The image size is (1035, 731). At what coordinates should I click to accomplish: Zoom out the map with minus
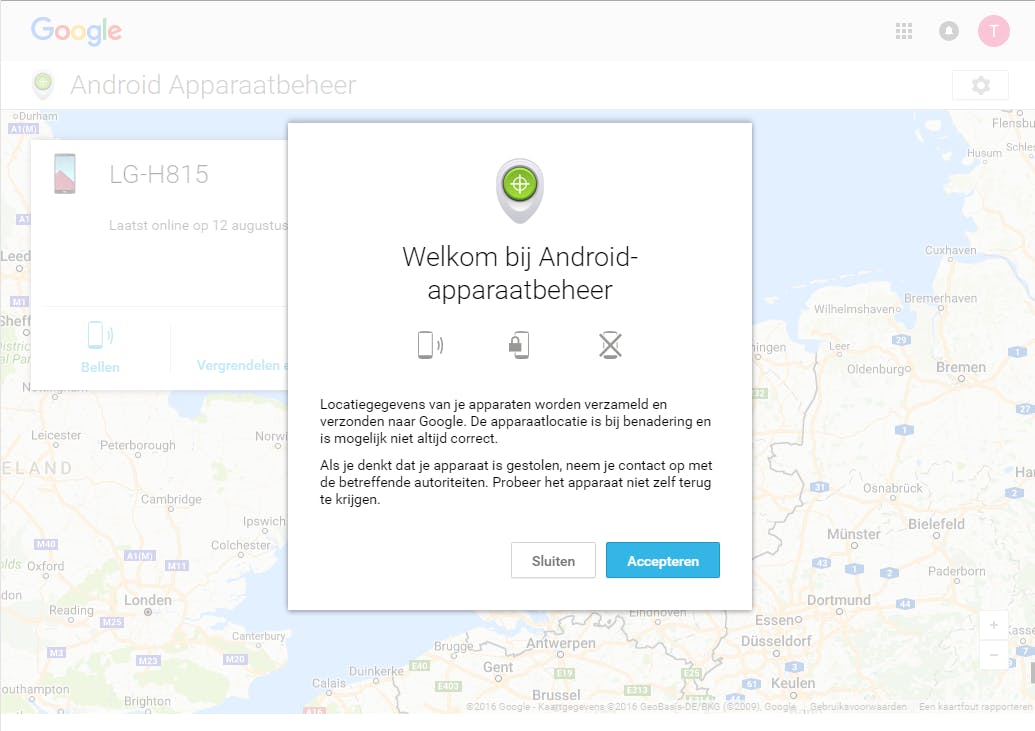point(993,655)
